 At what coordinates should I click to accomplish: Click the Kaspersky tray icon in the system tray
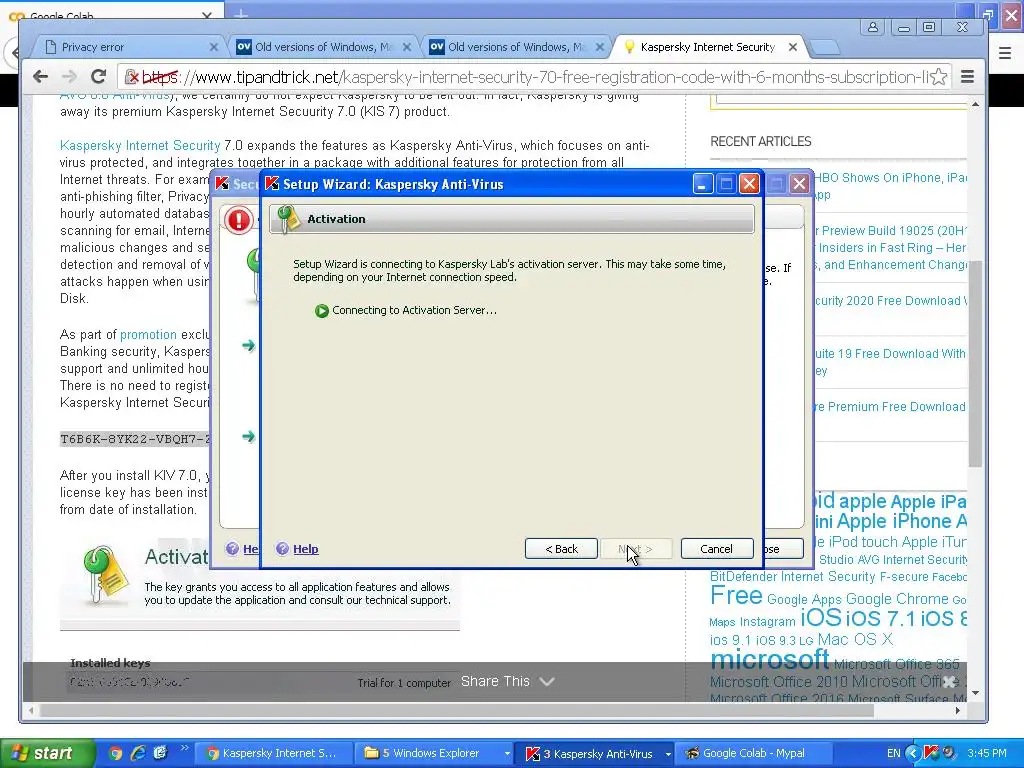[x=931, y=753]
